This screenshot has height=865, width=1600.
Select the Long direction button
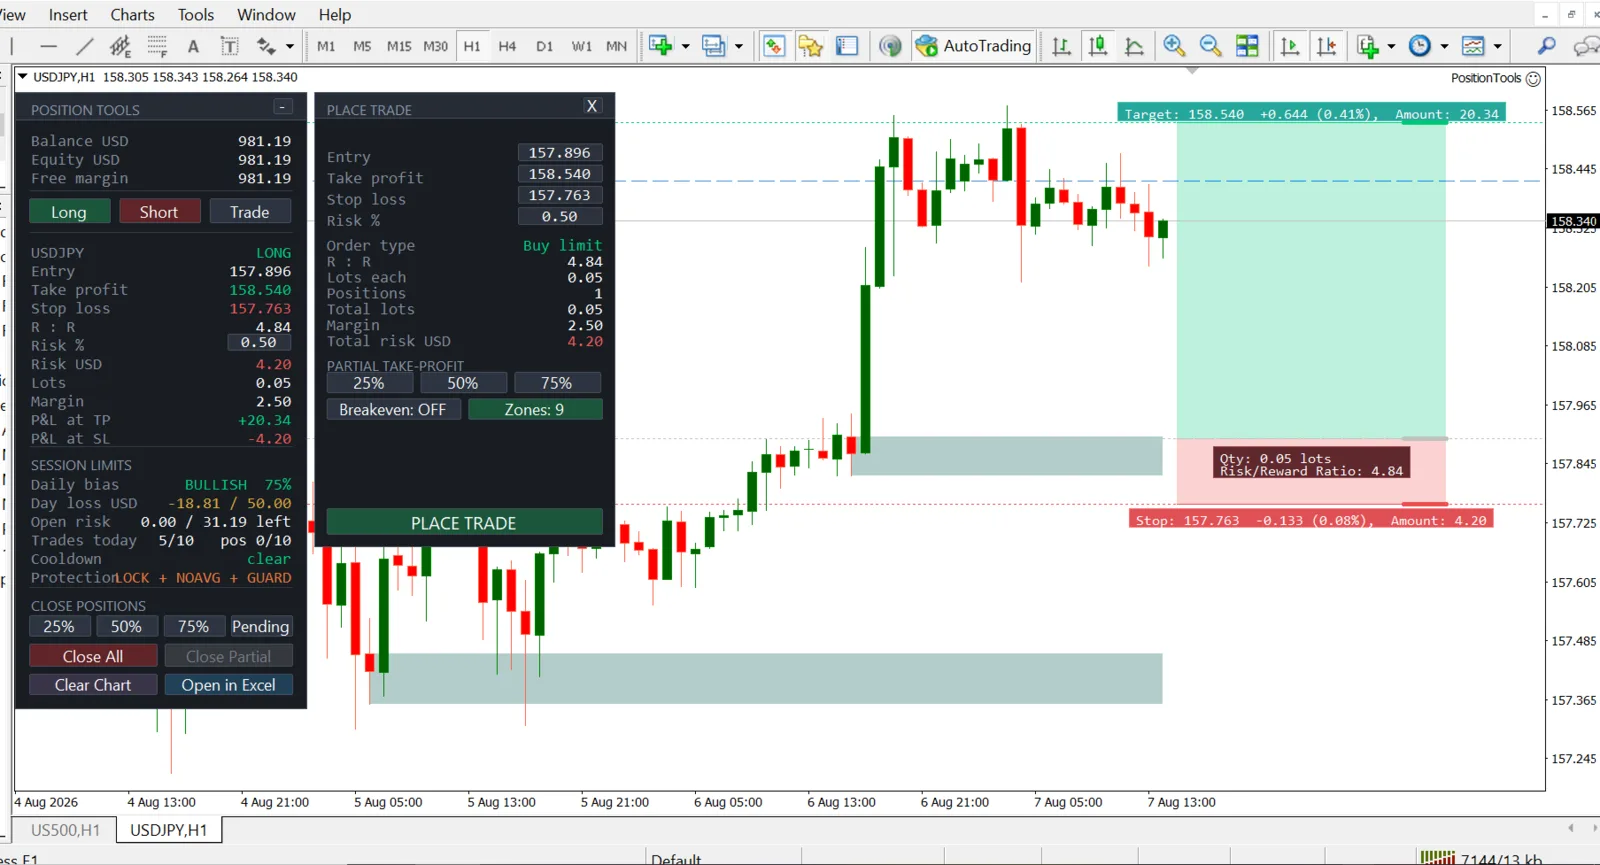tap(69, 212)
